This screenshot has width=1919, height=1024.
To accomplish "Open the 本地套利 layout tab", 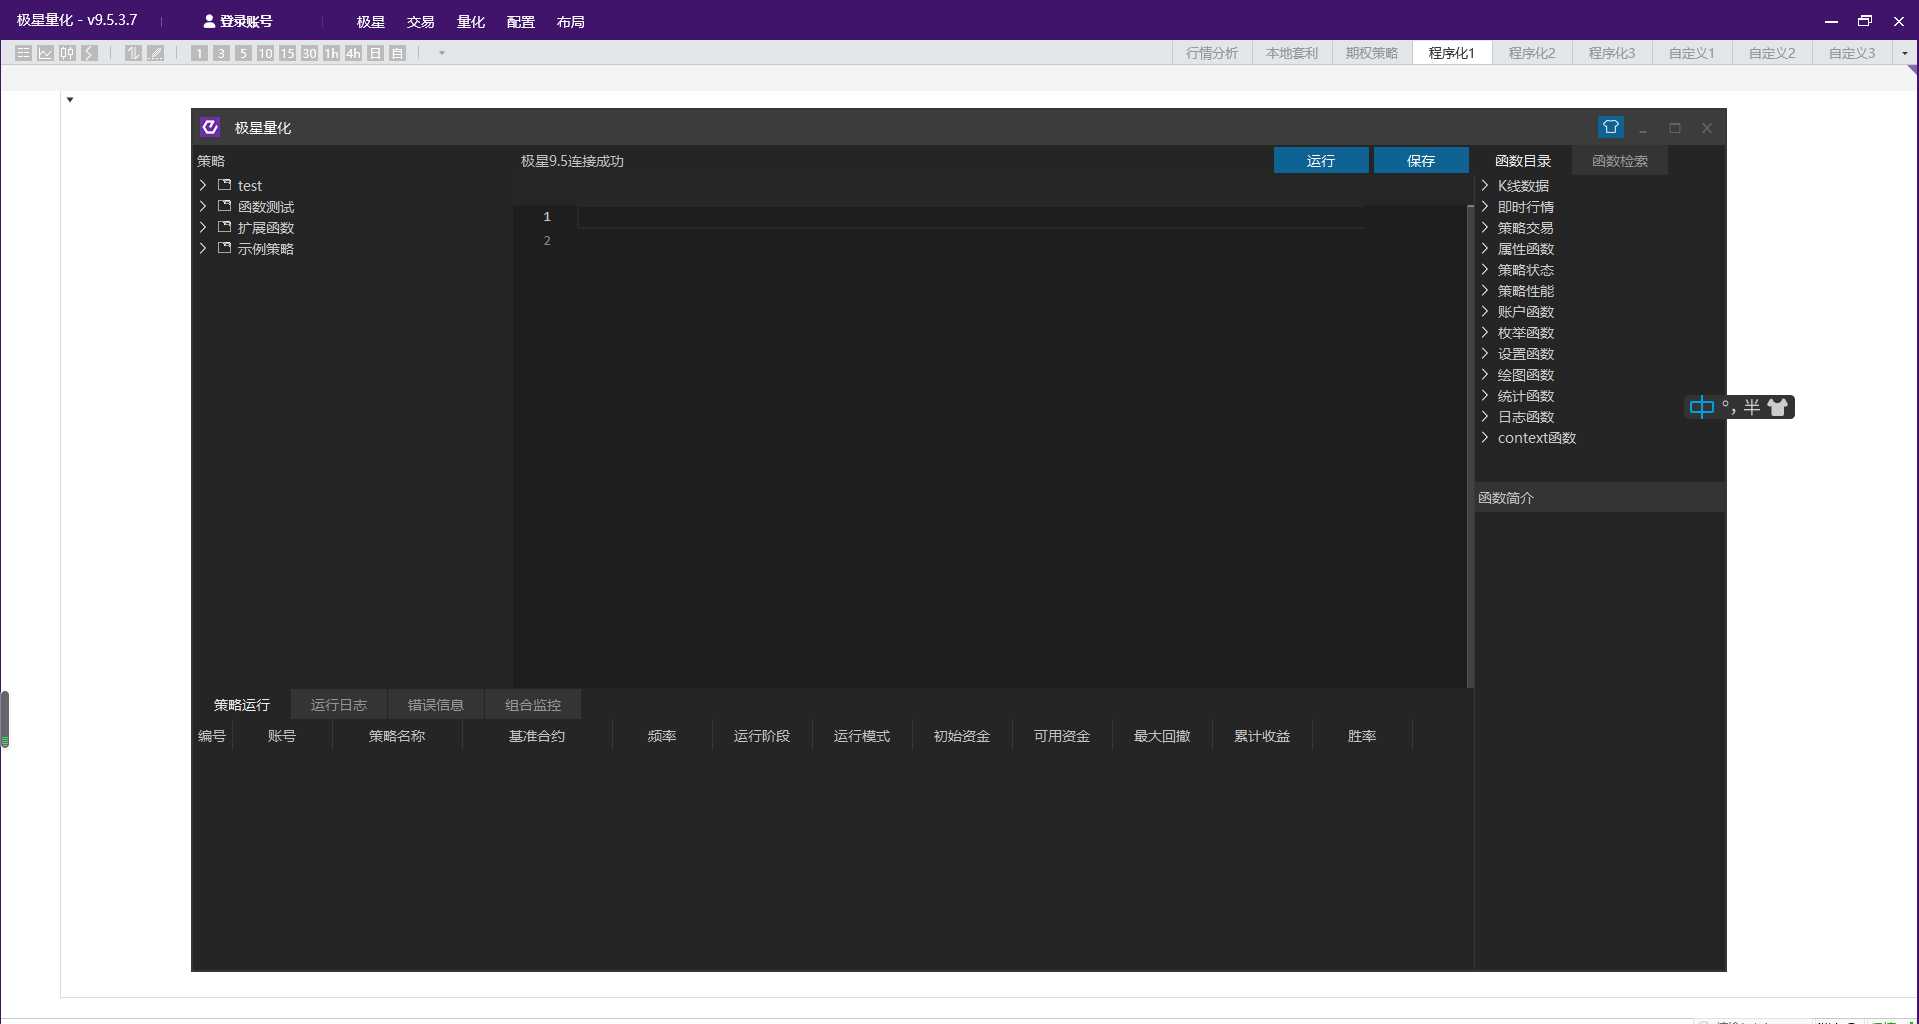I will pyautogui.click(x=1292, y=53).
